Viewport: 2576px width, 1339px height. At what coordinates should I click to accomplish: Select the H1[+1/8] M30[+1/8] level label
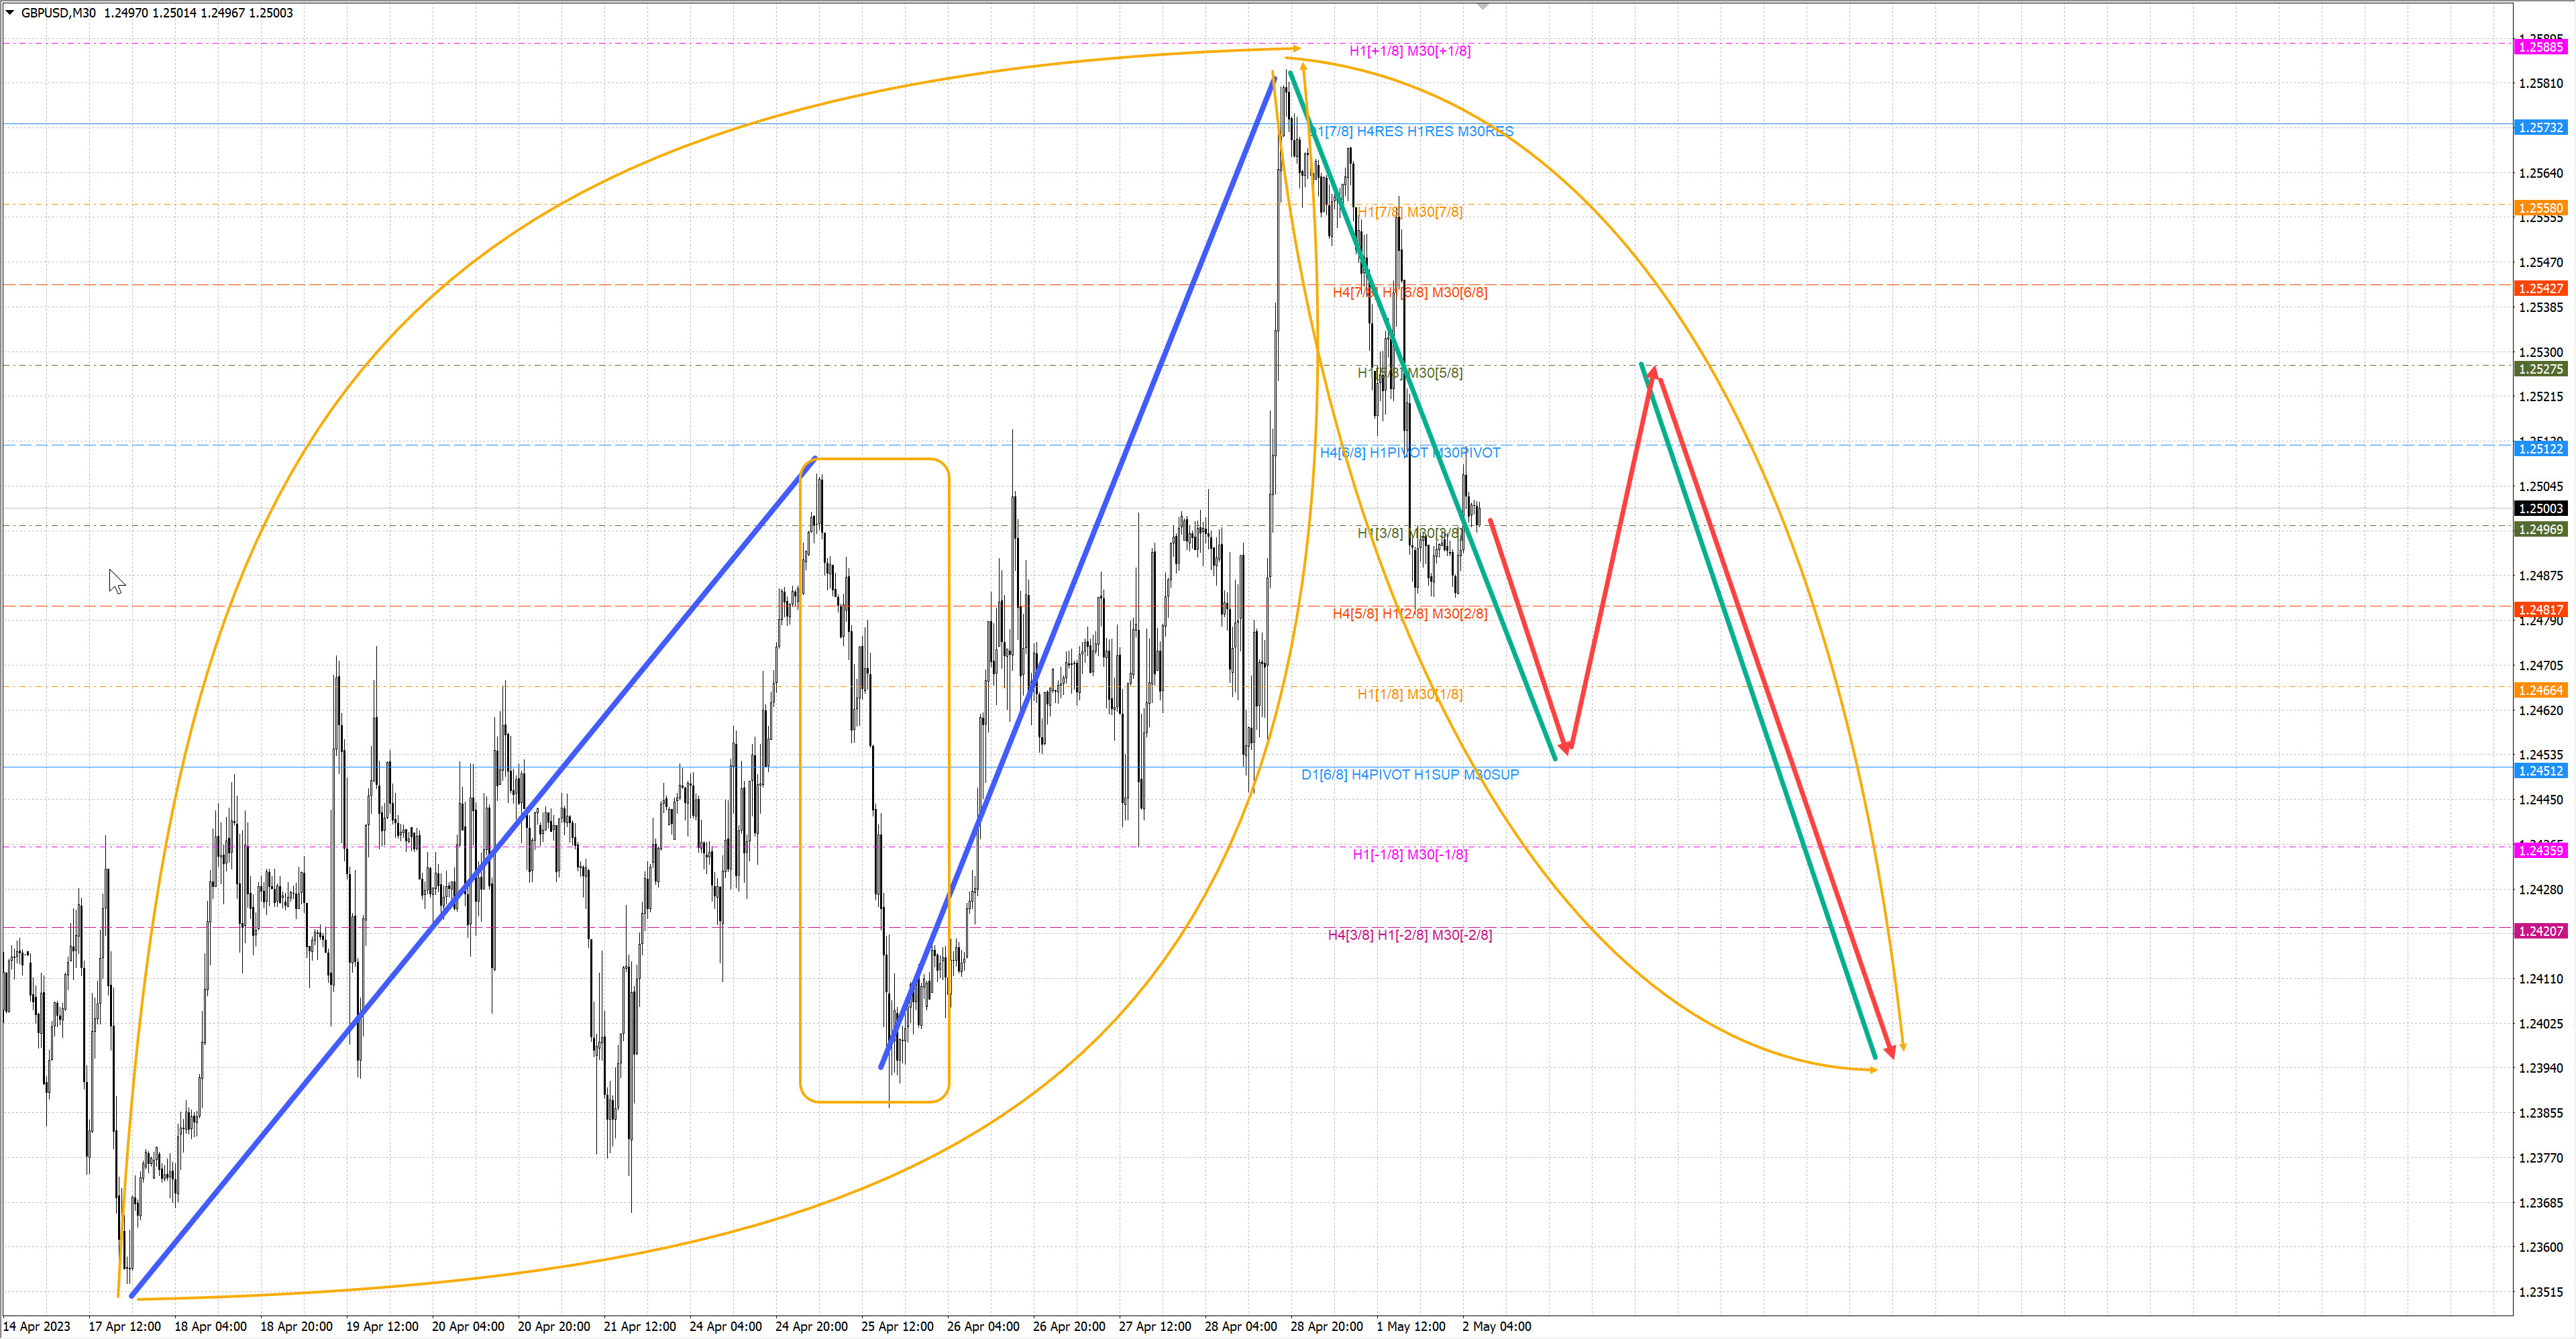1409,51
